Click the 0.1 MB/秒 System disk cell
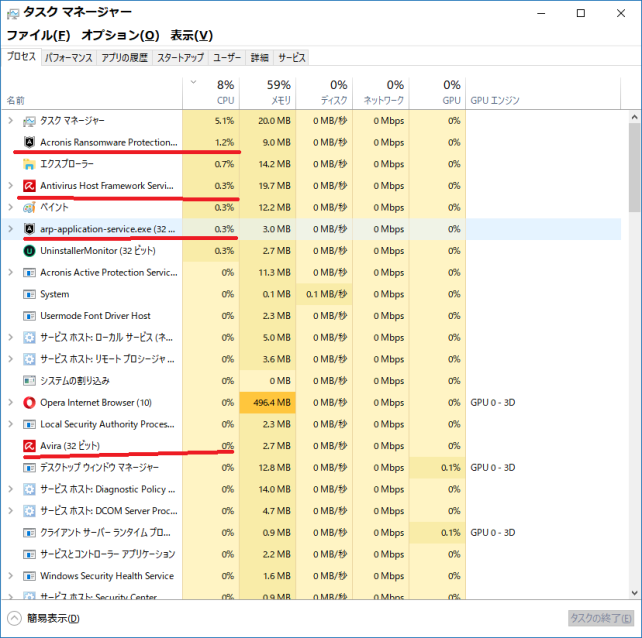 click(324, 294)
